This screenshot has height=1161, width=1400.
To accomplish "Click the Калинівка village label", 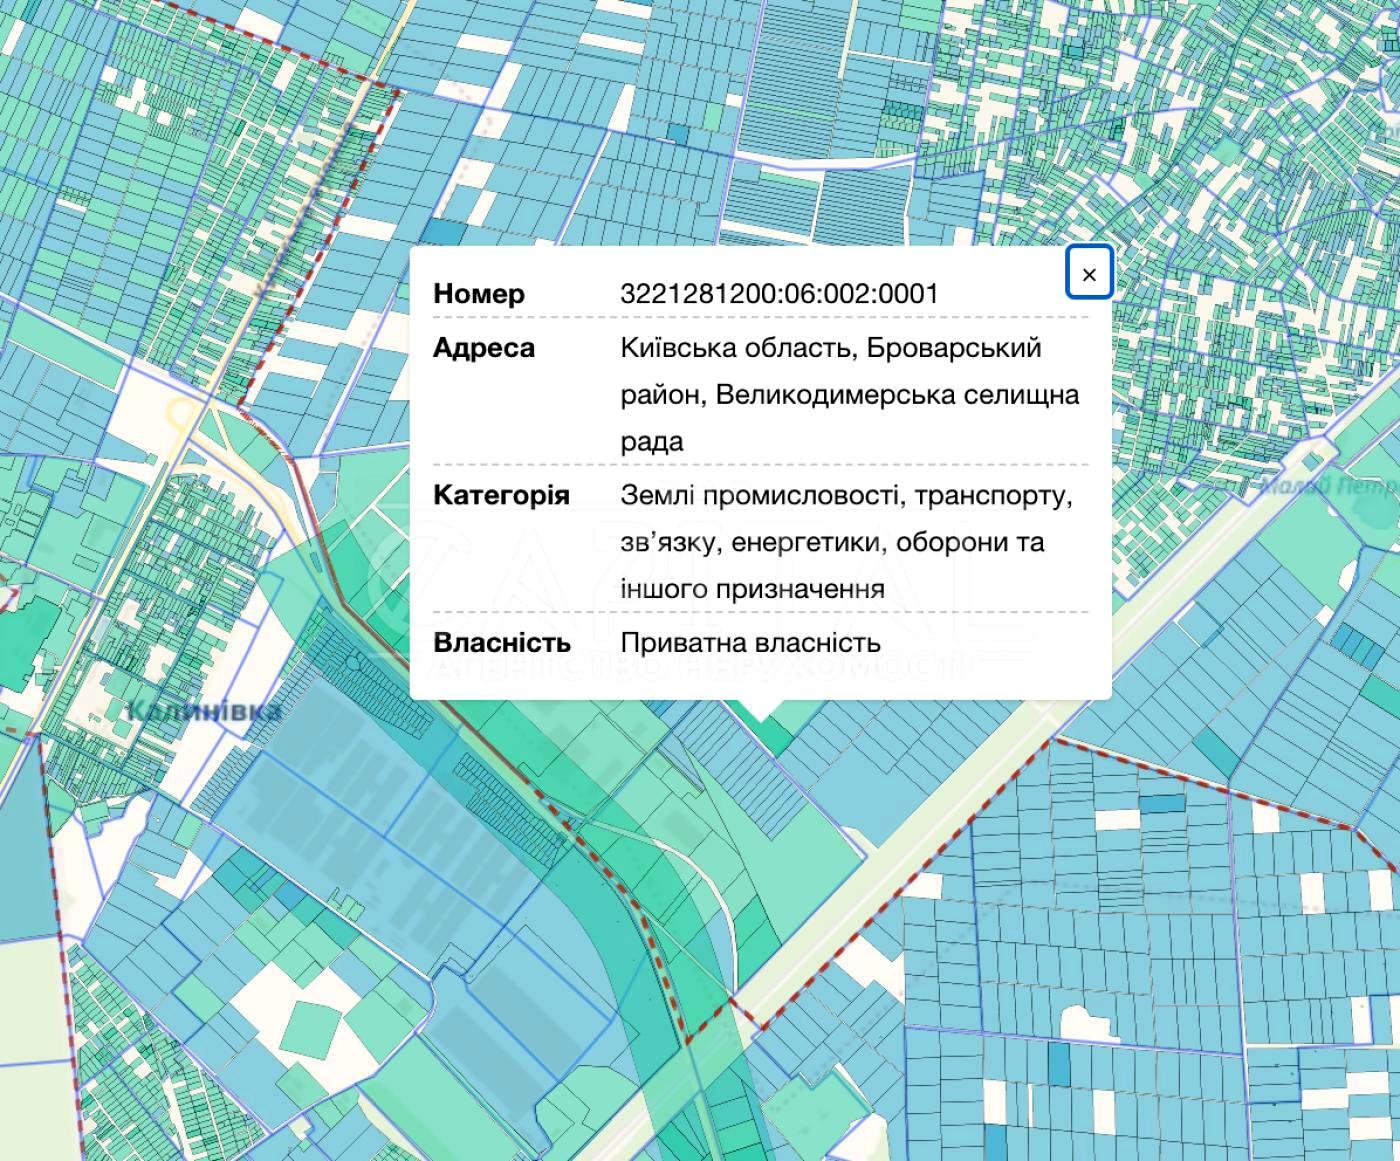I will click(205, 711).
